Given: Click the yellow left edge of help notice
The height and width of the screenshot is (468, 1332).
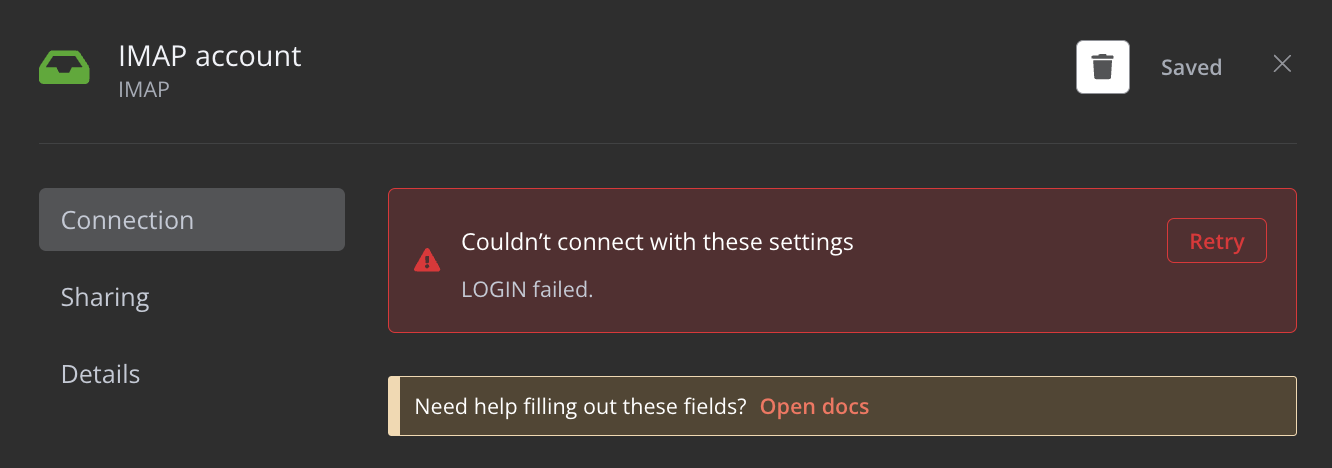Looking at the screenshot, I should click(x=394, y=406).
